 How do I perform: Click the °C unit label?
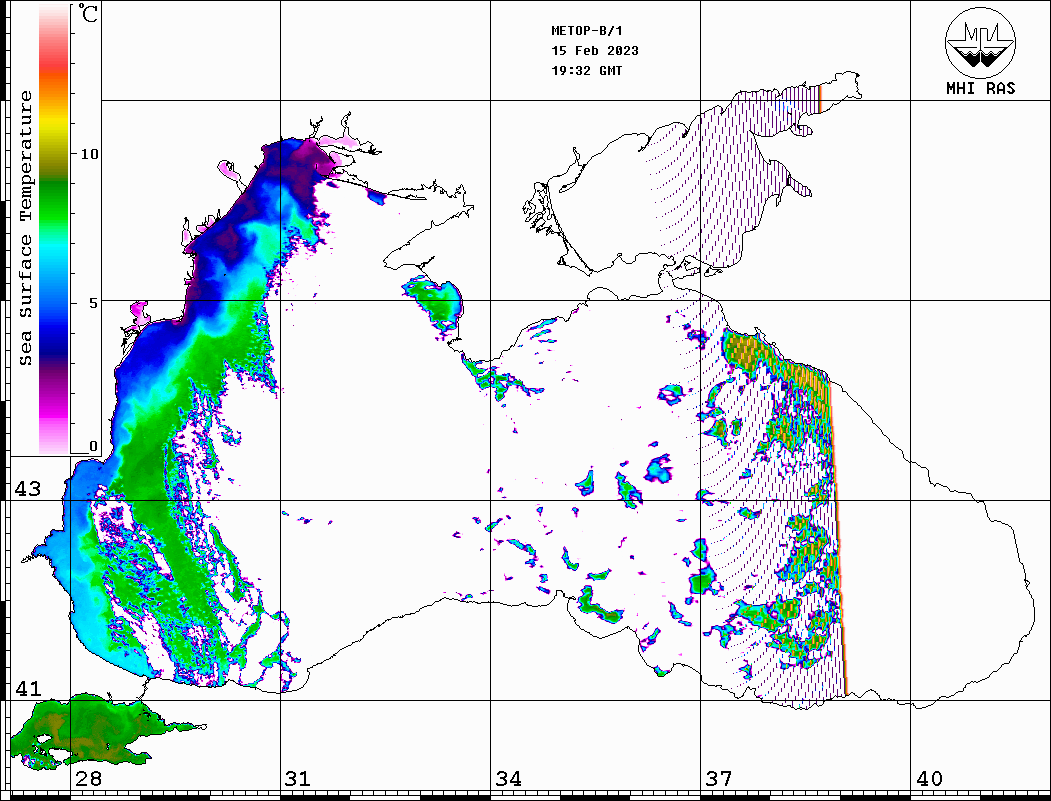coord(88,13)
